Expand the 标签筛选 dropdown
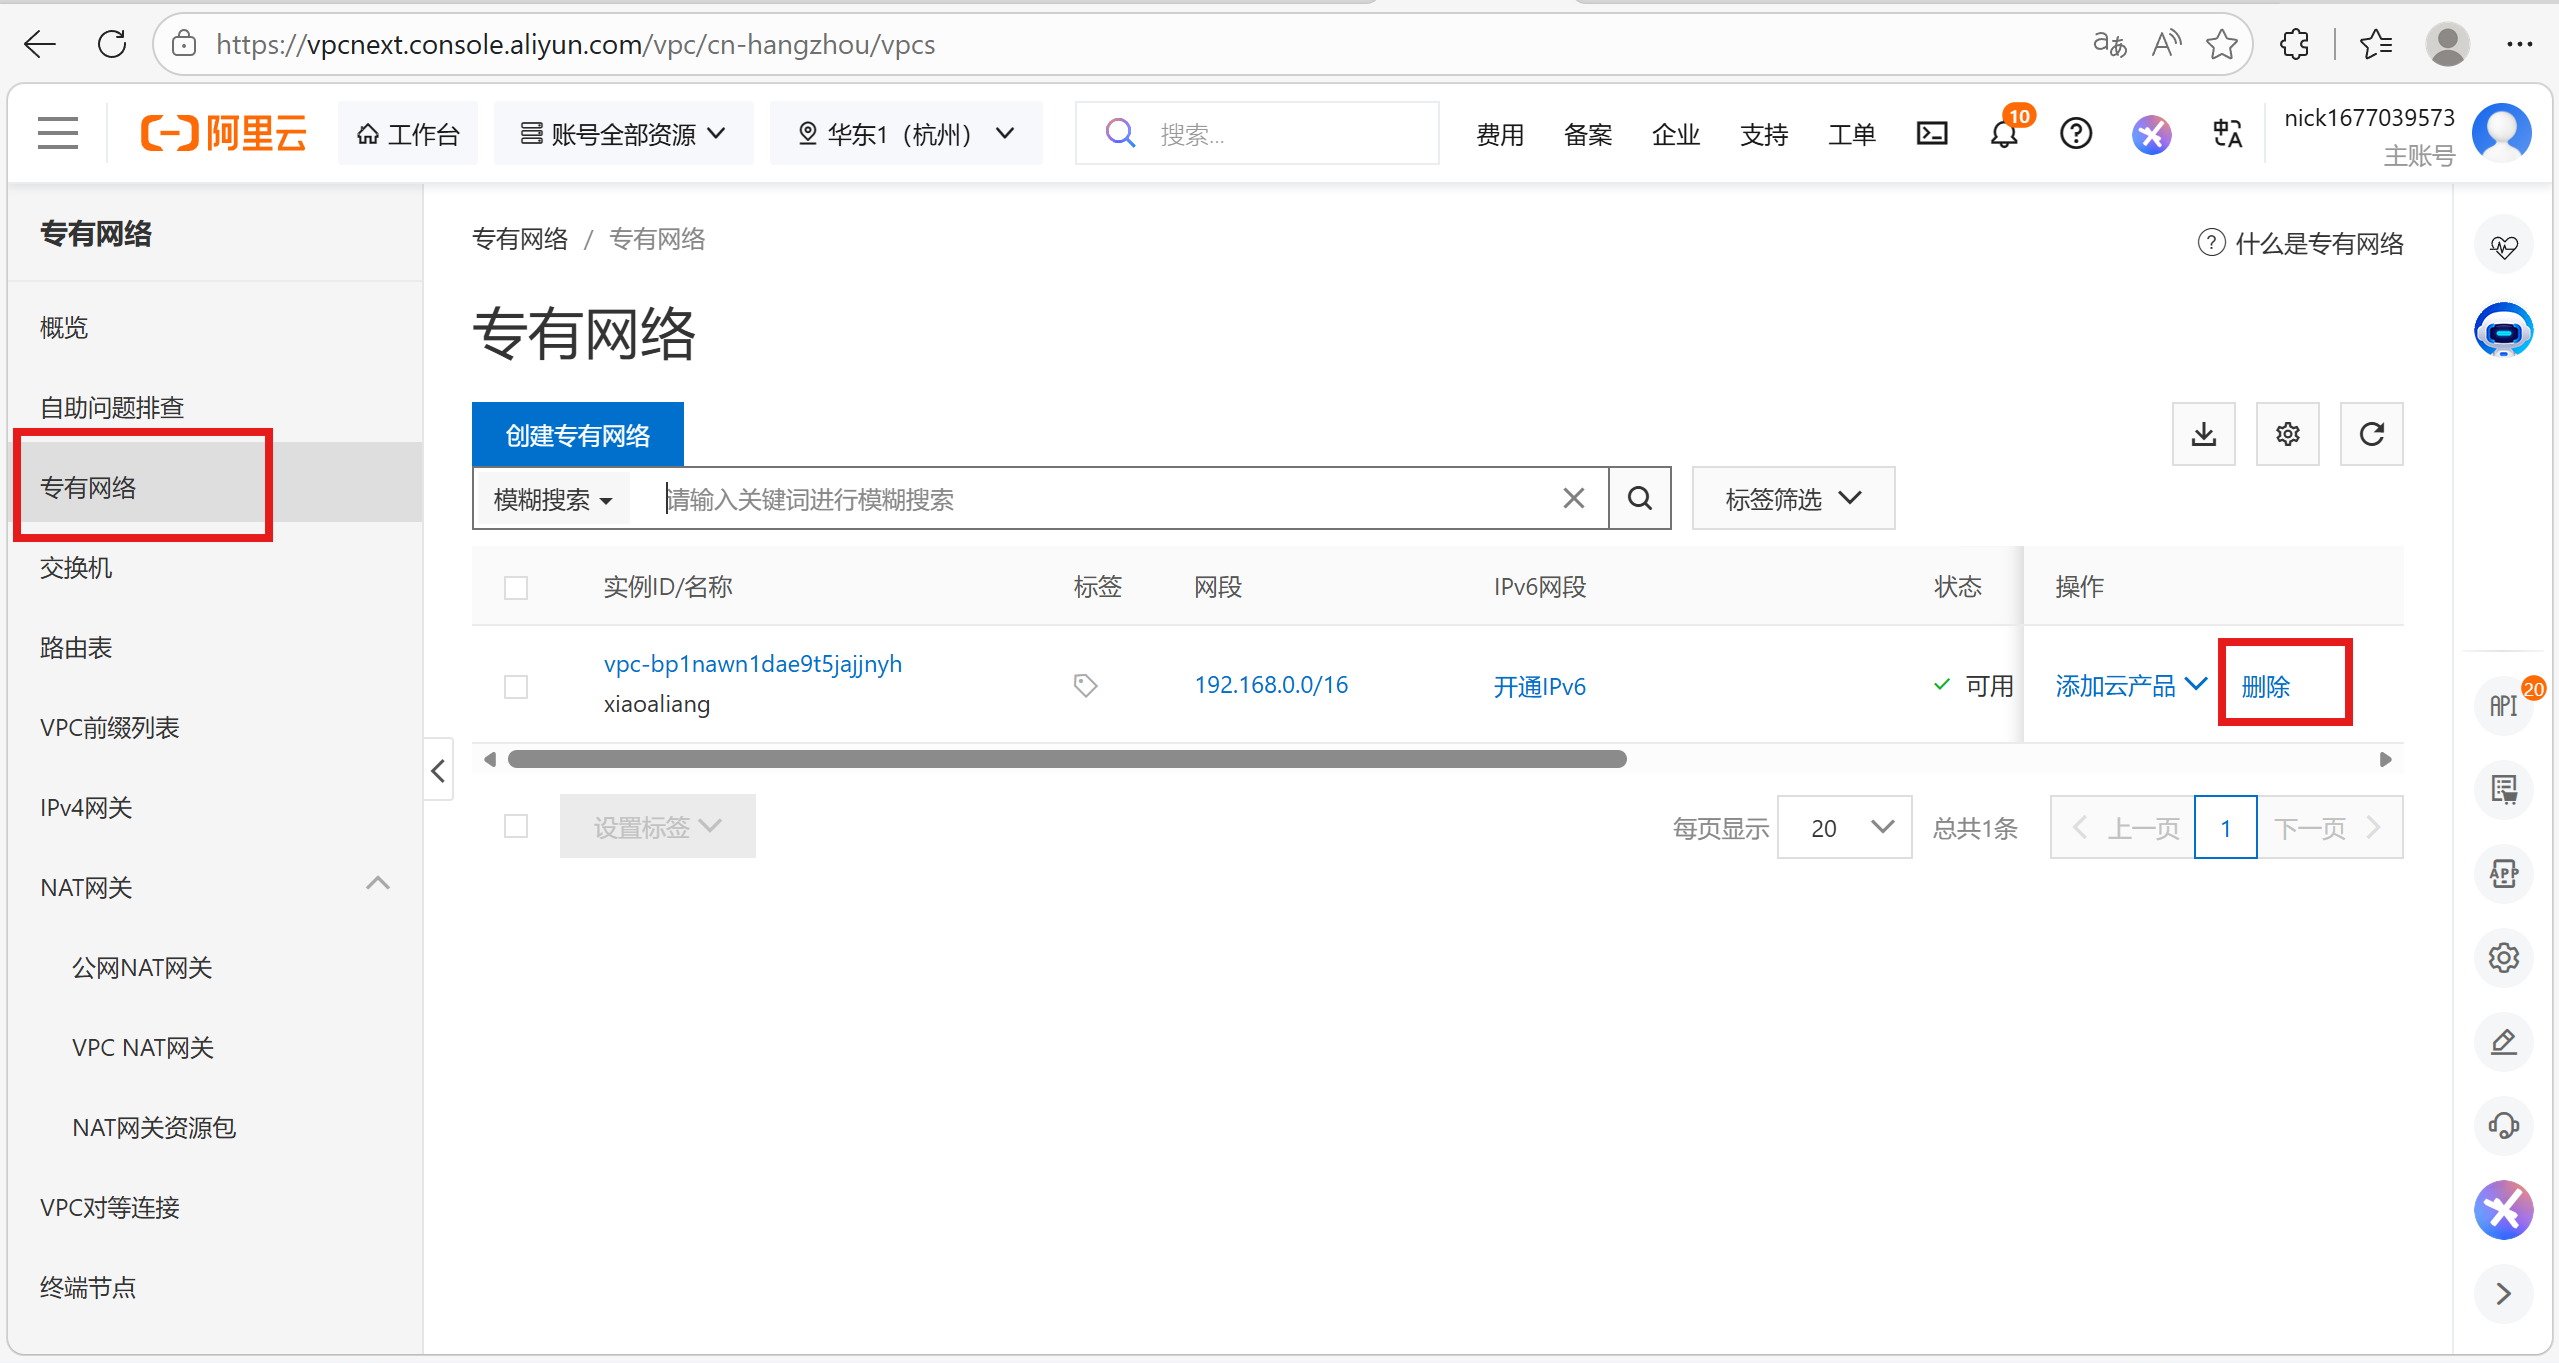The image size is (2559, 1363). tap(1792, 498)
